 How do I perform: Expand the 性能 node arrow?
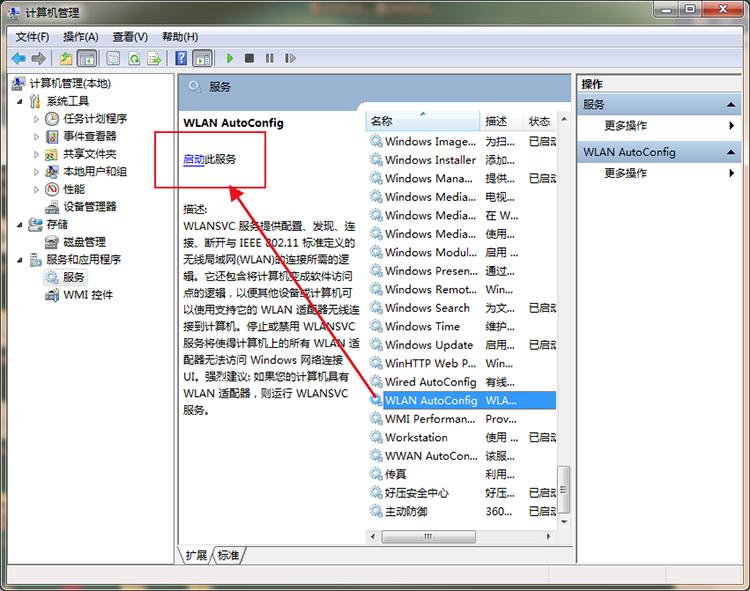coord(36,189)
